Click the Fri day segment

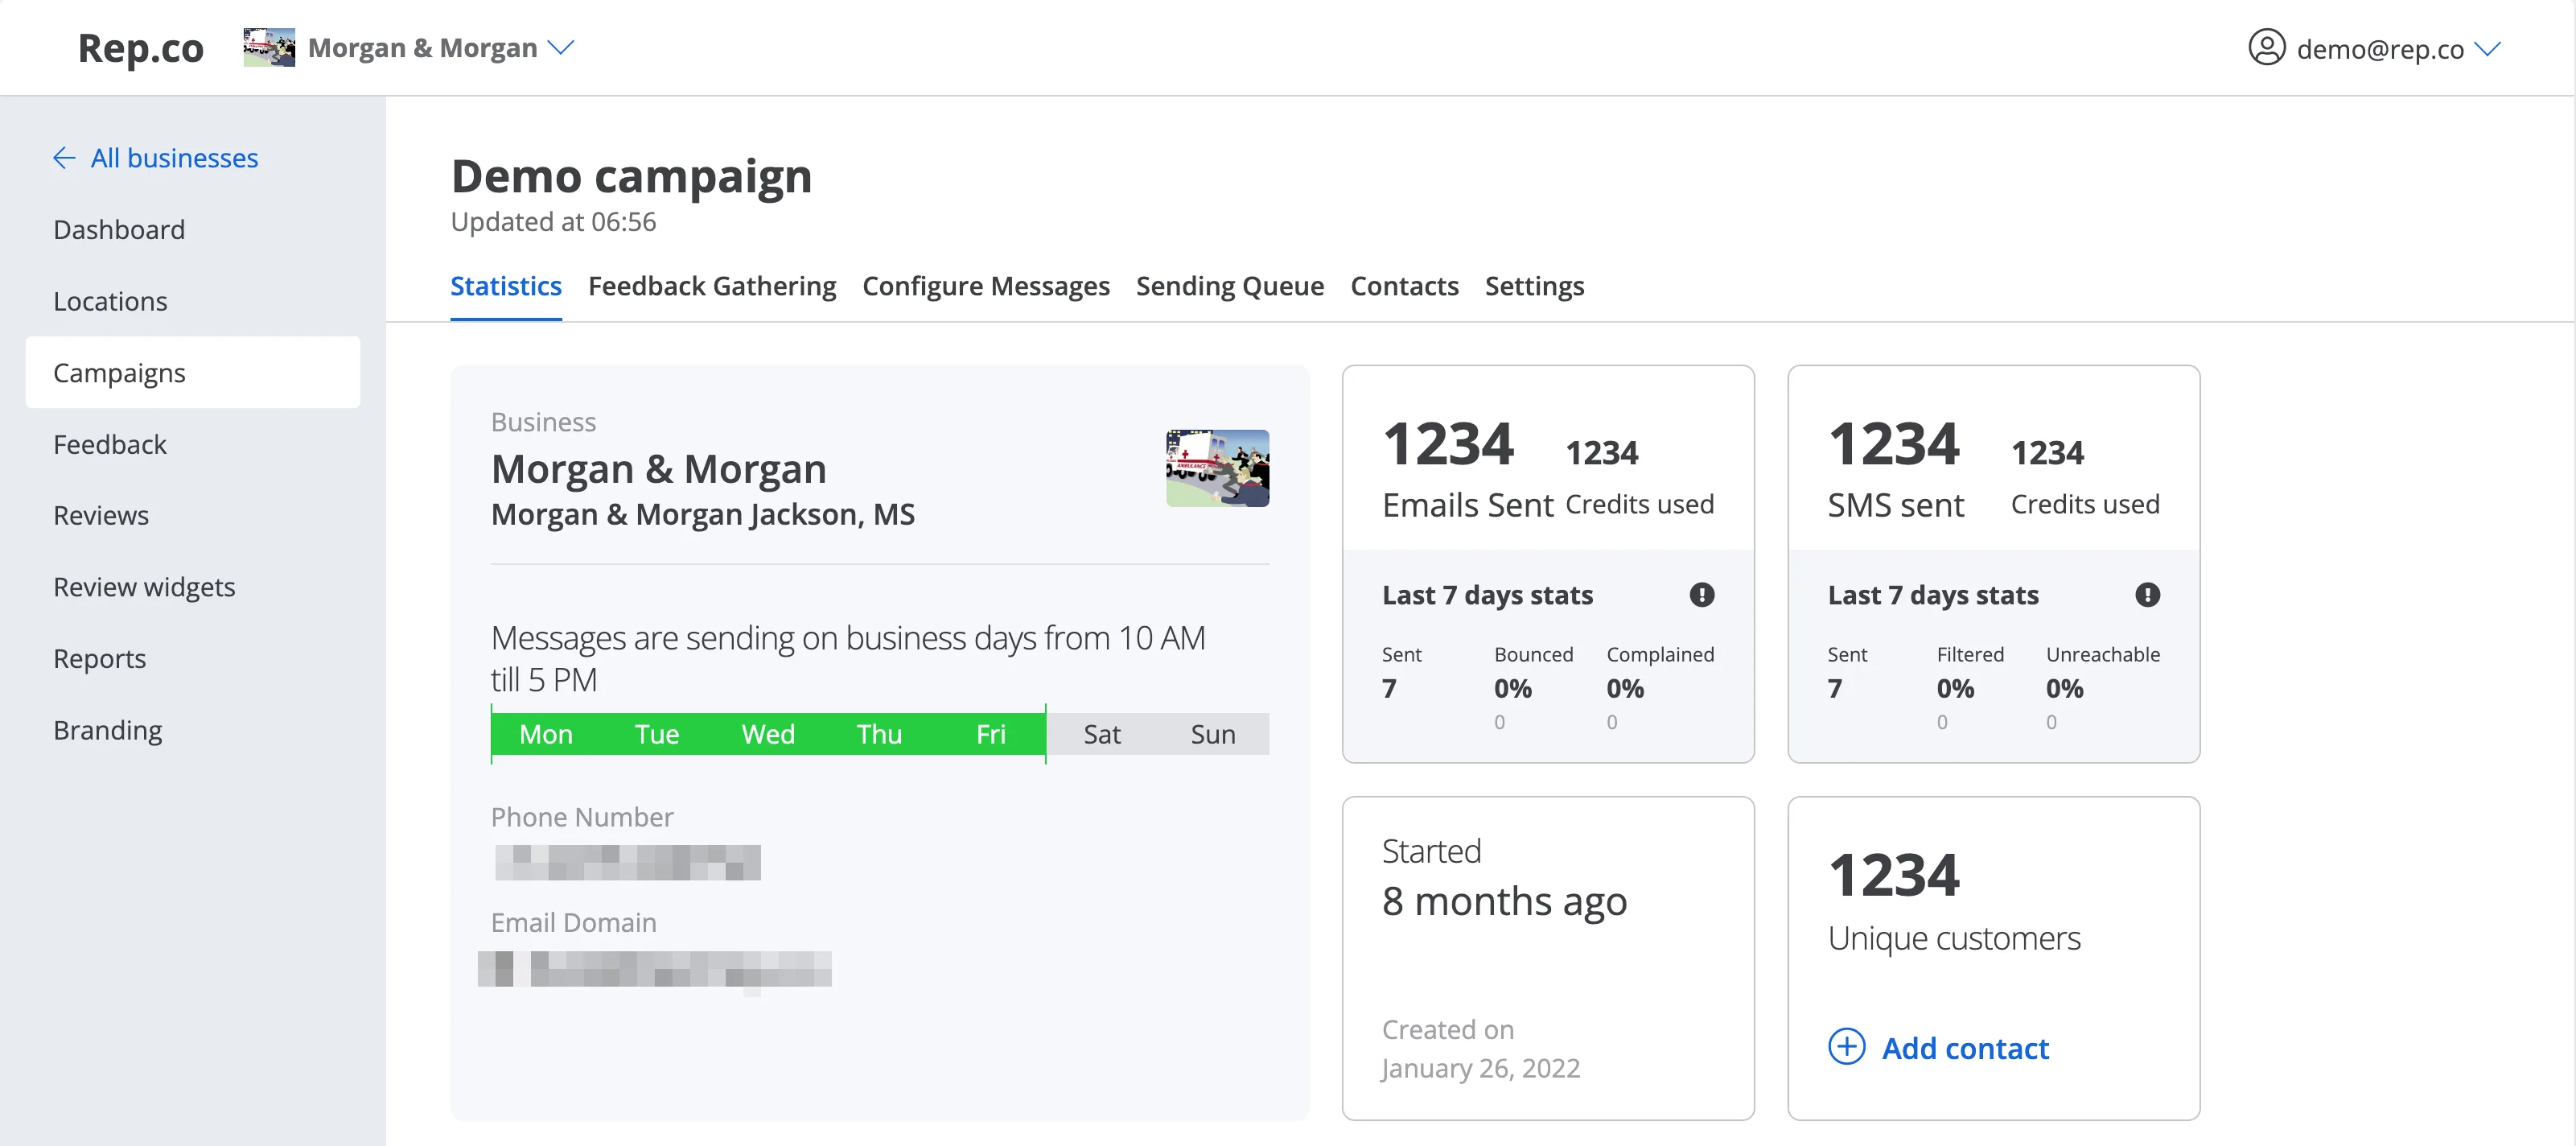(x=991, y=734)
